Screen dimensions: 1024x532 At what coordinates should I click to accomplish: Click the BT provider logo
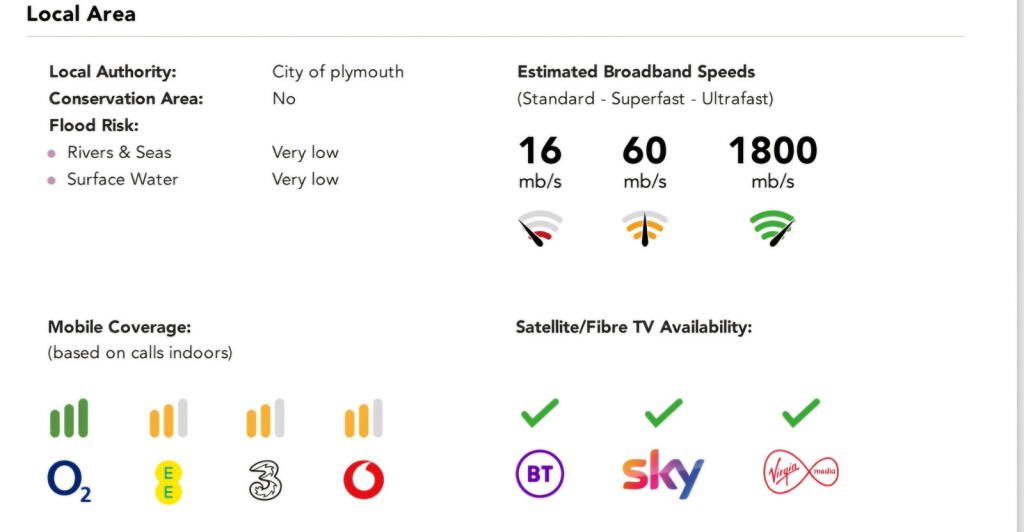(x=540, y=473)
